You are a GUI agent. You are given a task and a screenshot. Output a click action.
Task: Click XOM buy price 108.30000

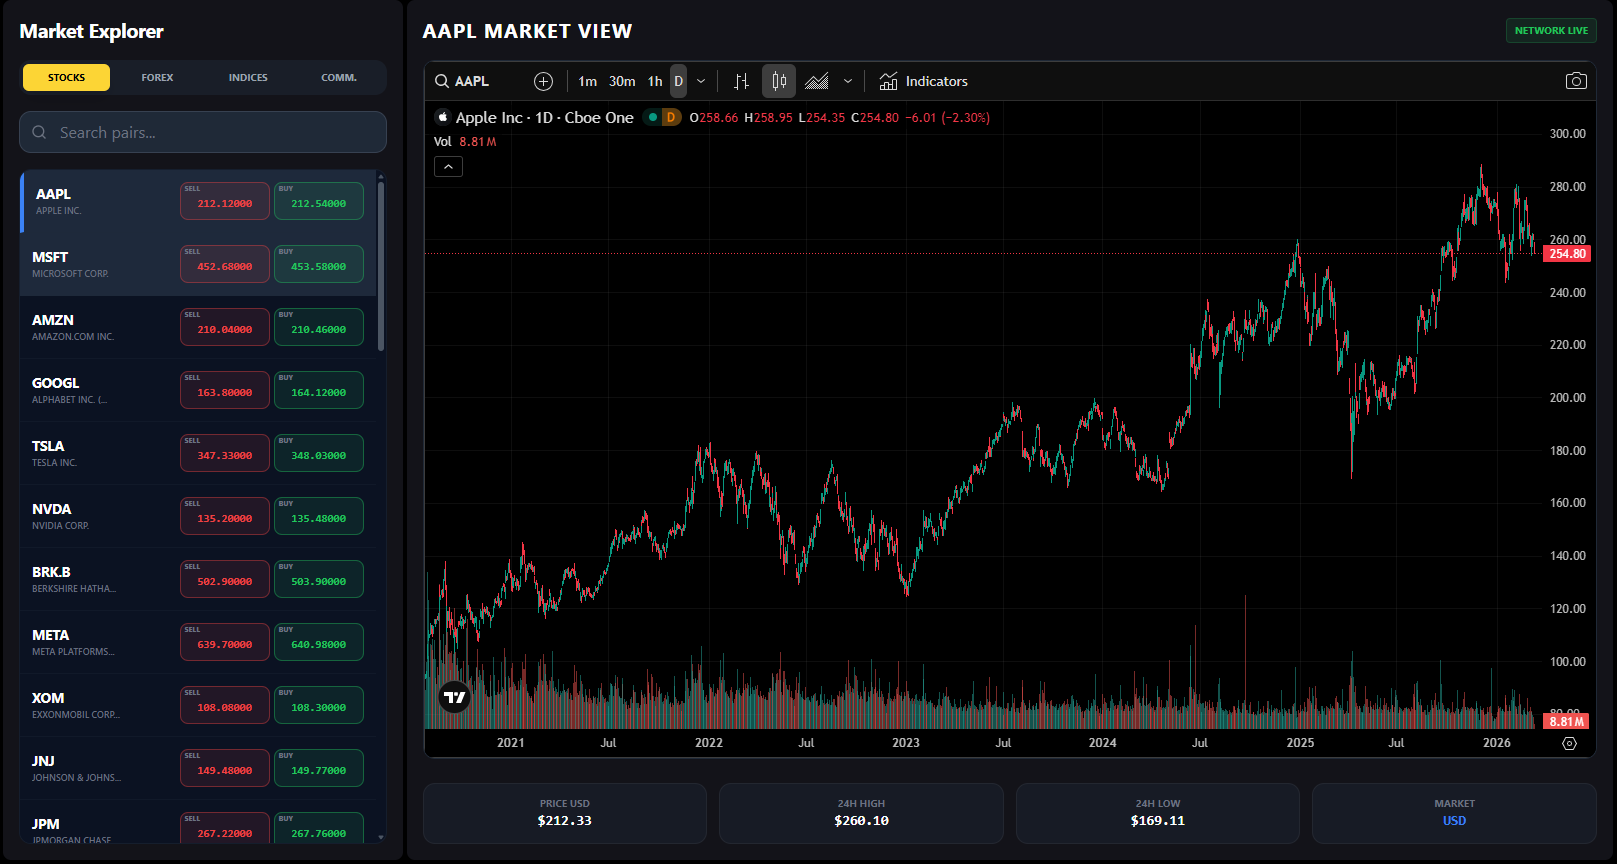click(x=319, y=705)
